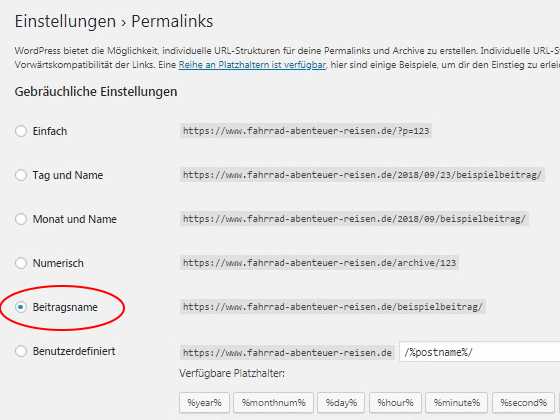Insert the %year% placeholder tag

(204, 402)
